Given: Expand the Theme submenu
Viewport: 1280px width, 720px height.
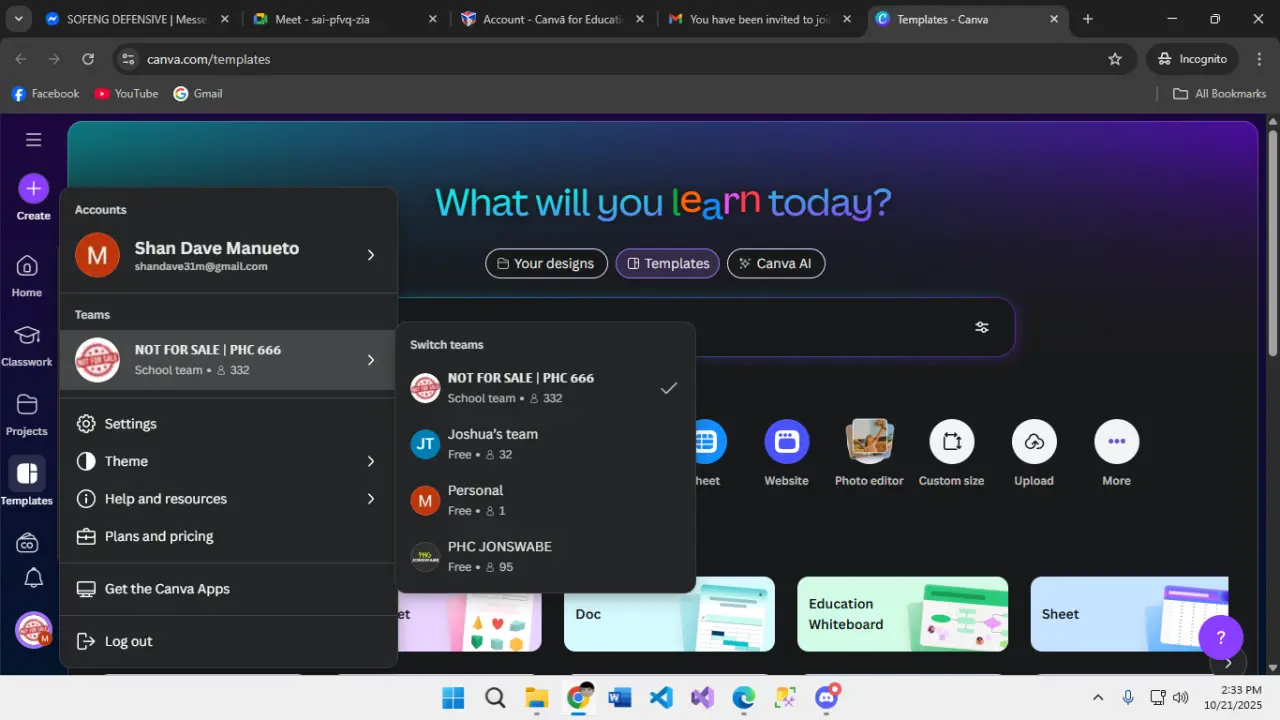Looking at the screenshot, I should click(228, 461).
